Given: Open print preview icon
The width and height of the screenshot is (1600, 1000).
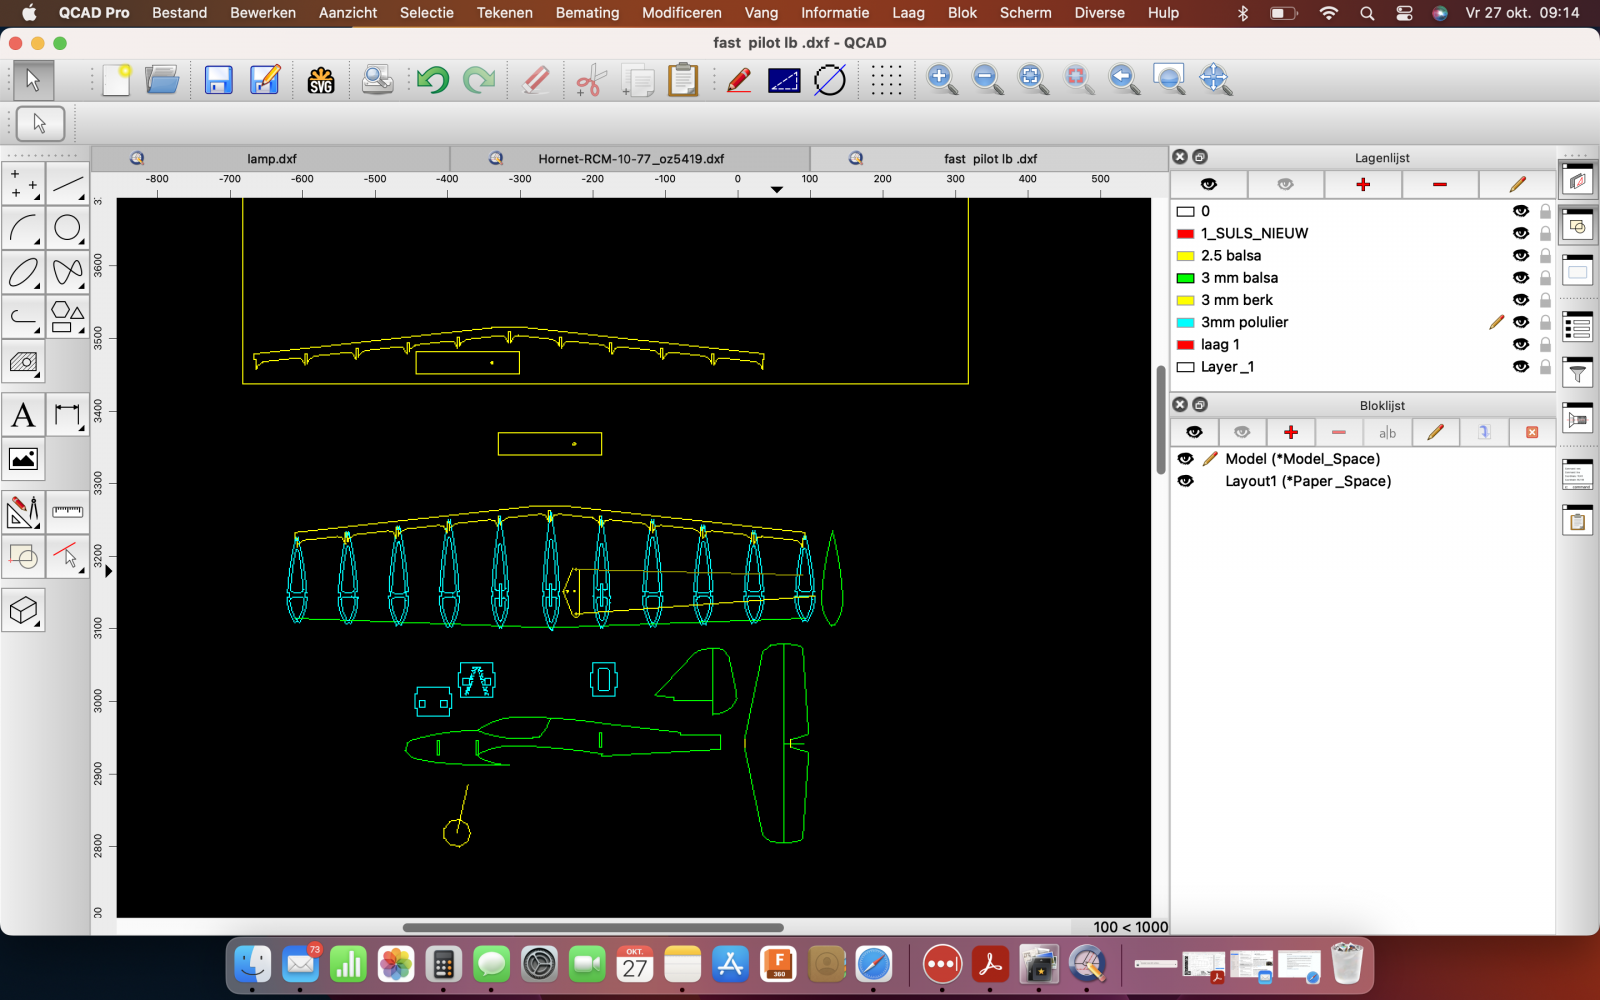Looking at the screenshot, I should pyautogui.click(x=377, y=79).
